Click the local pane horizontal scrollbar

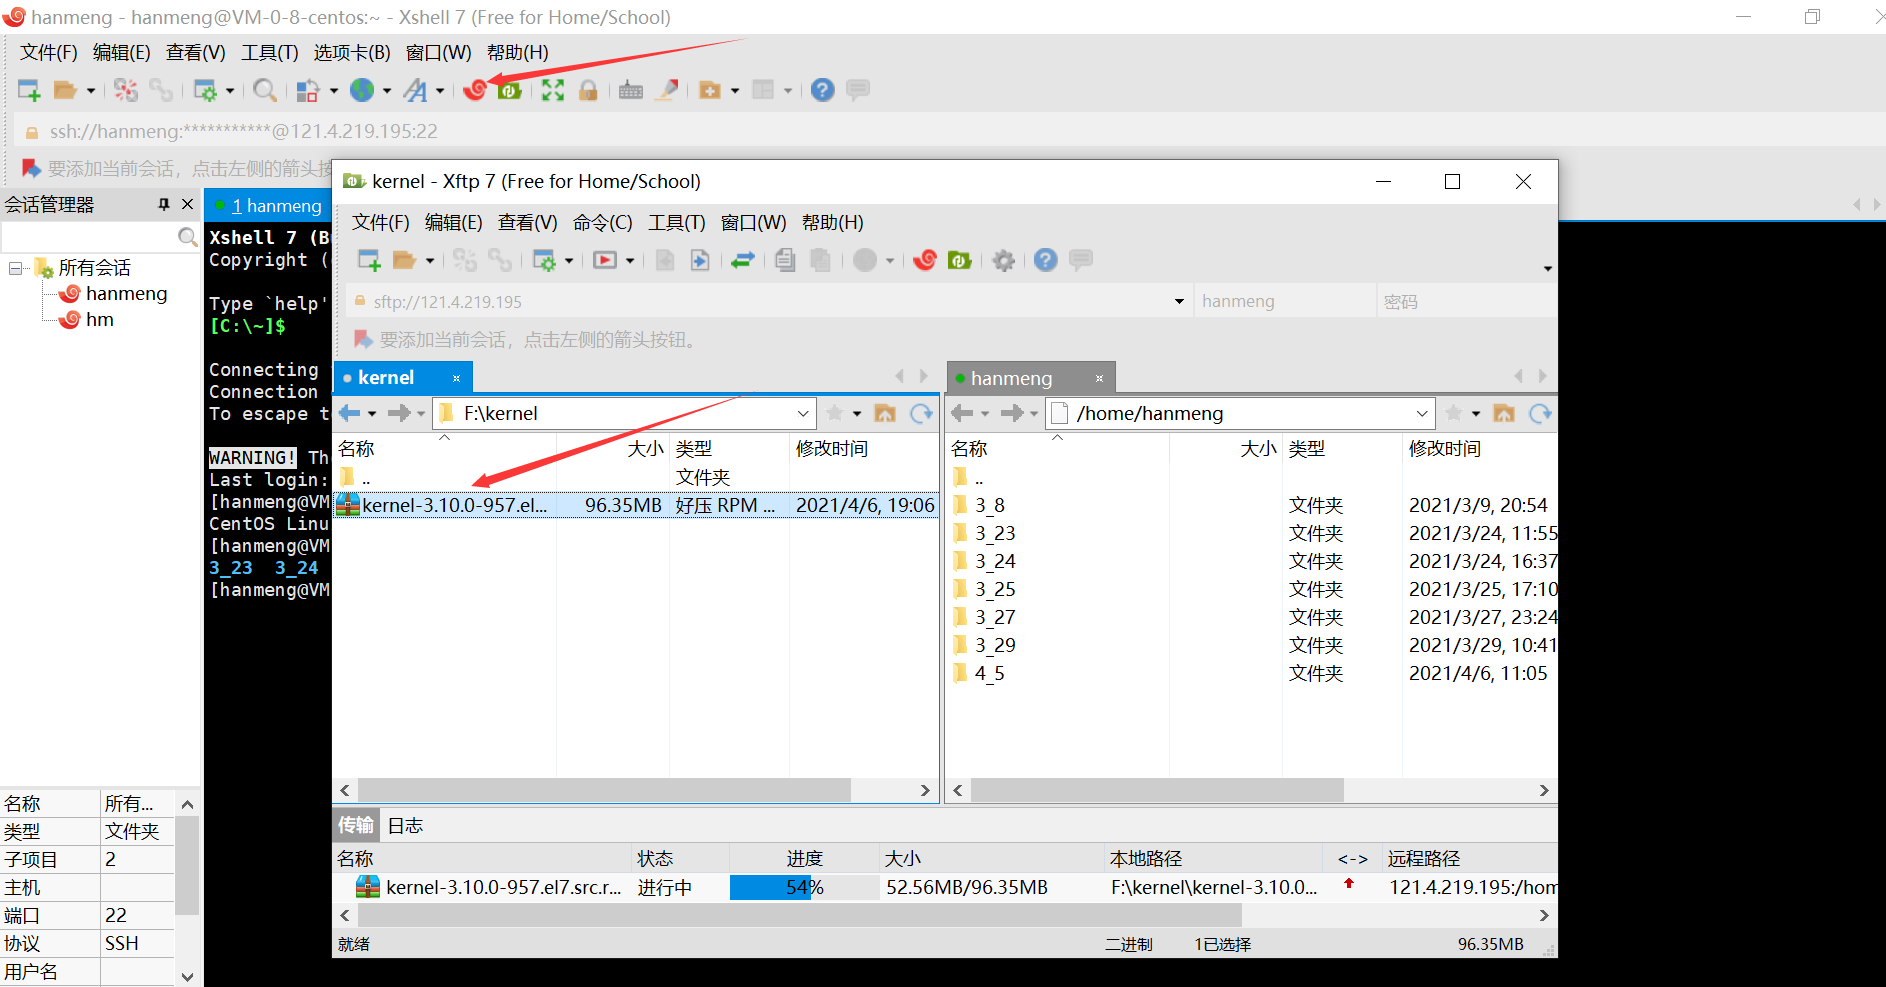coord(603,790)
